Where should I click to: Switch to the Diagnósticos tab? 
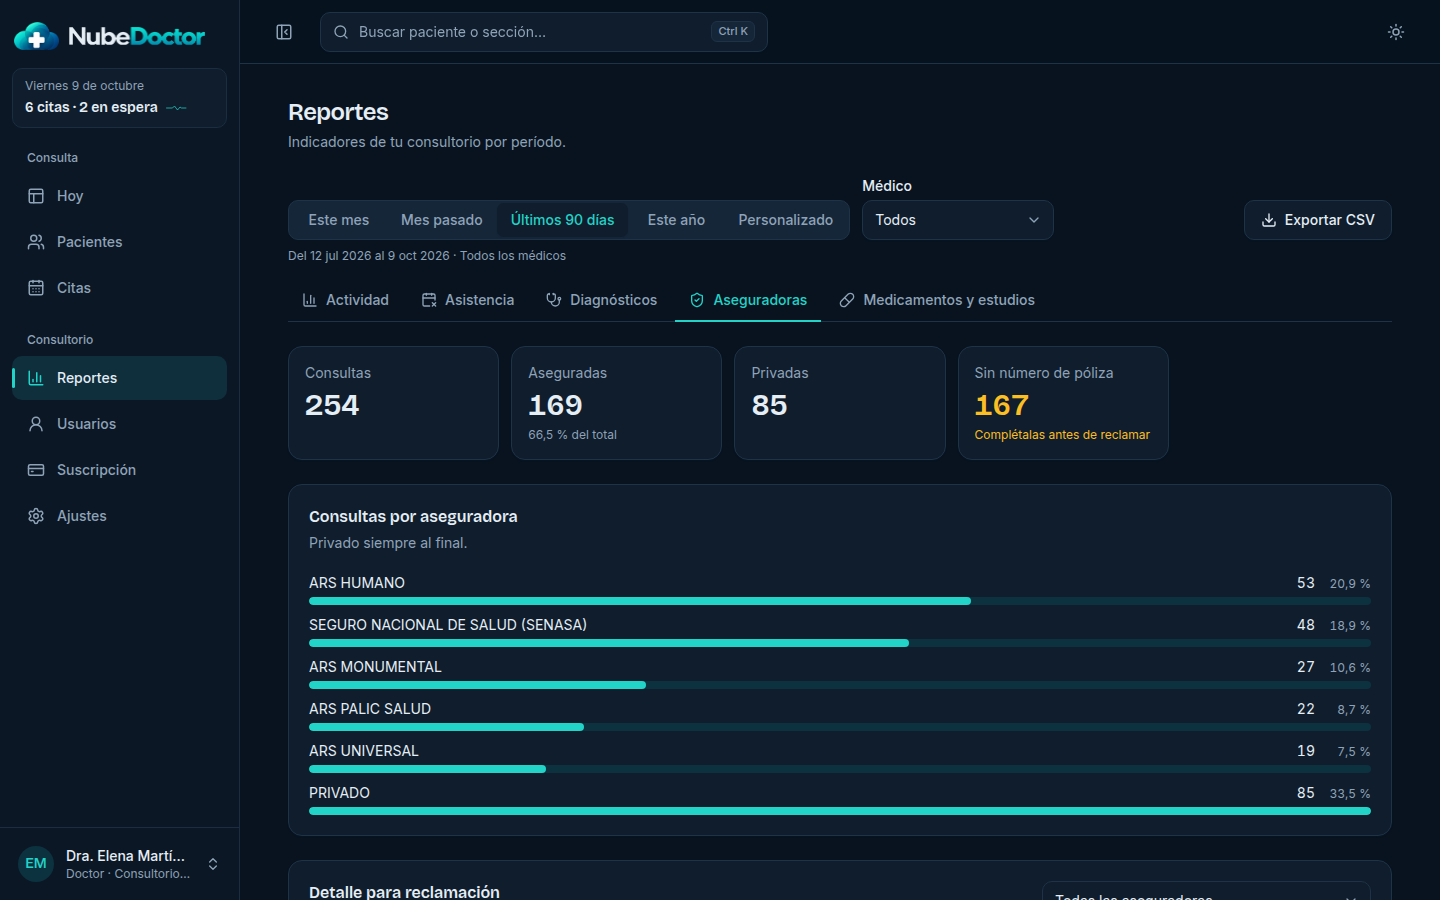click(x=601, y=300)
